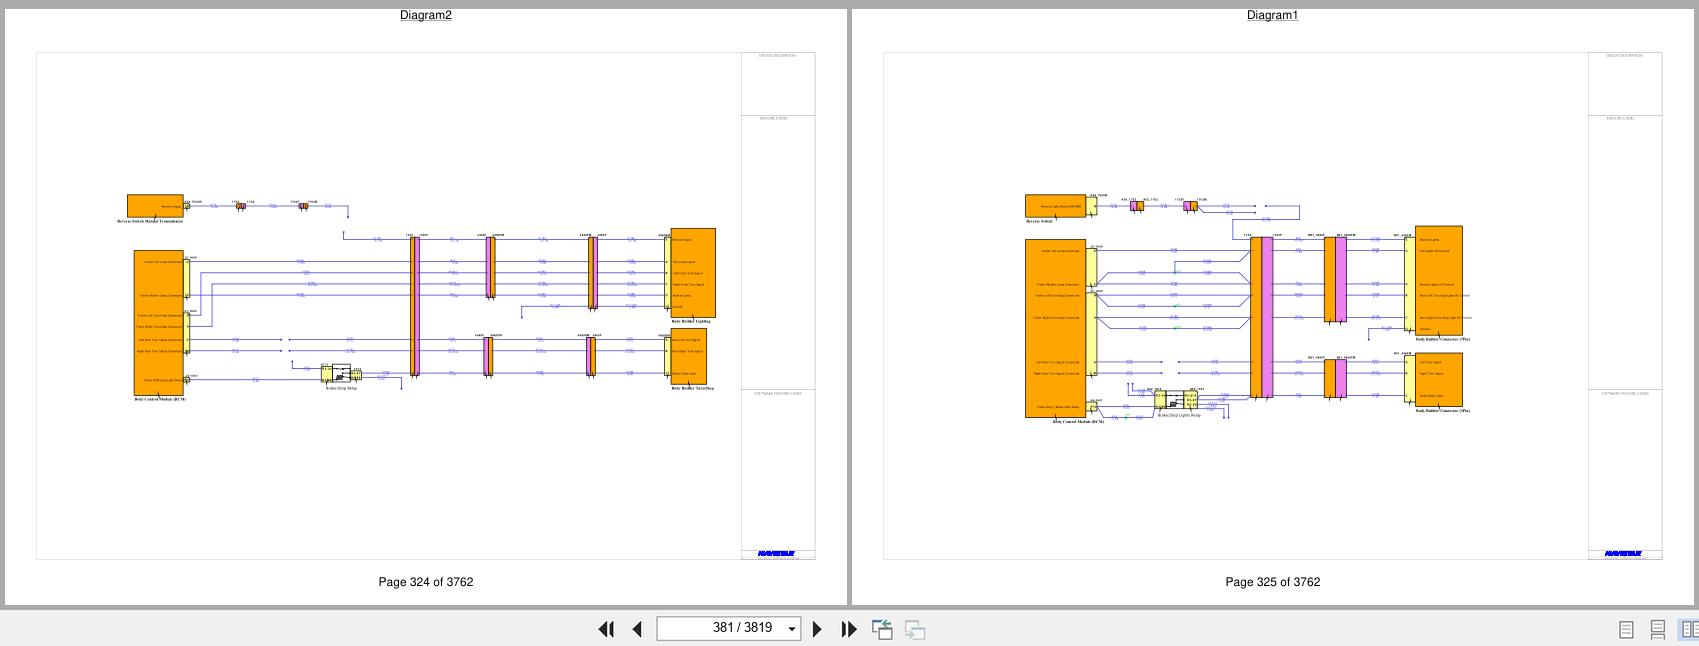Viewport: 1699px width, 646px height.
Task: Click the go back to previous view icon
Action: click(x=882, y=629)
